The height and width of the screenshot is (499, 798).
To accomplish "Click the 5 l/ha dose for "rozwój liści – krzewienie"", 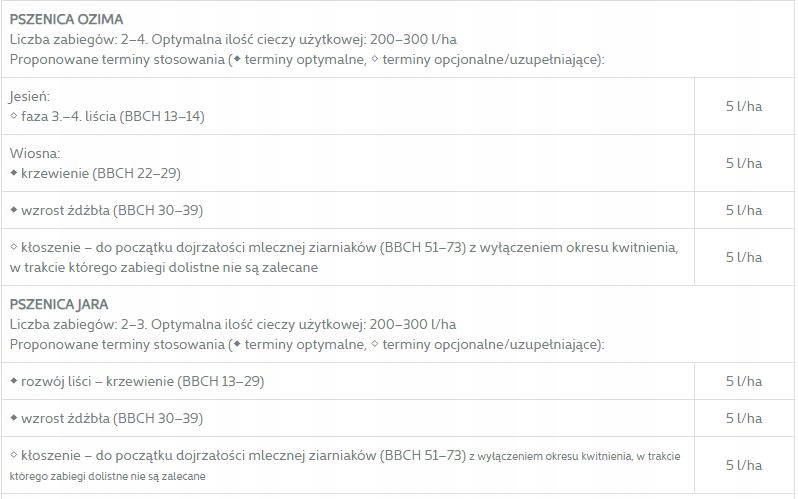I will pyautogui.click(x=744, y=381).
